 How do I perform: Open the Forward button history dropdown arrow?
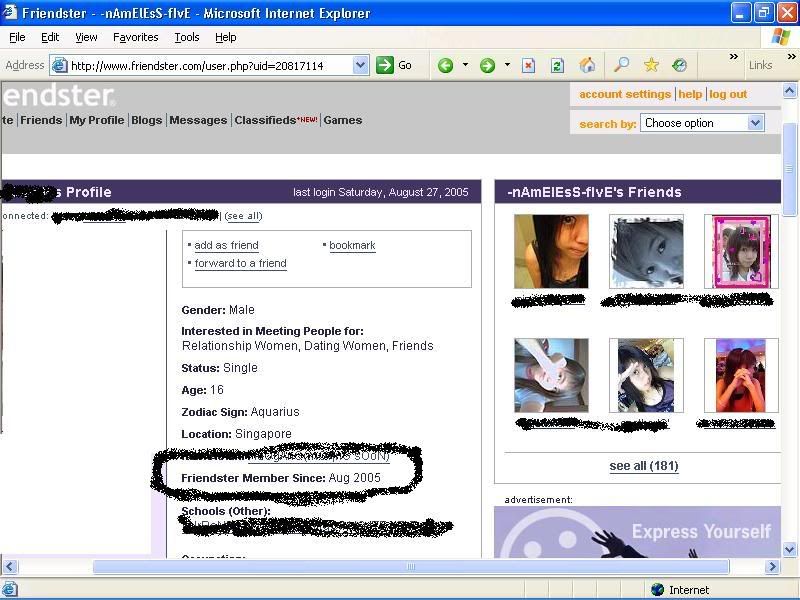pos(507,65)
